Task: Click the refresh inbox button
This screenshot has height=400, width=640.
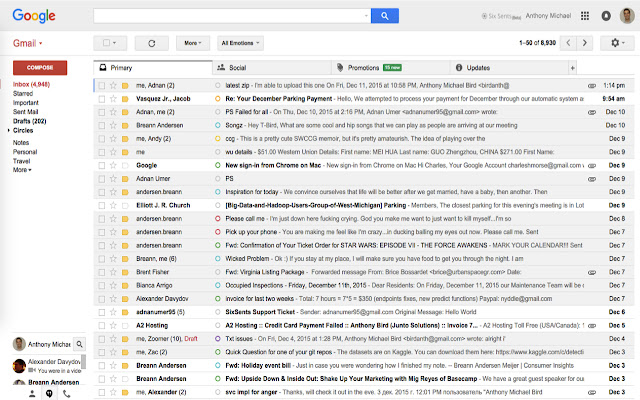Action: [152, 43]
